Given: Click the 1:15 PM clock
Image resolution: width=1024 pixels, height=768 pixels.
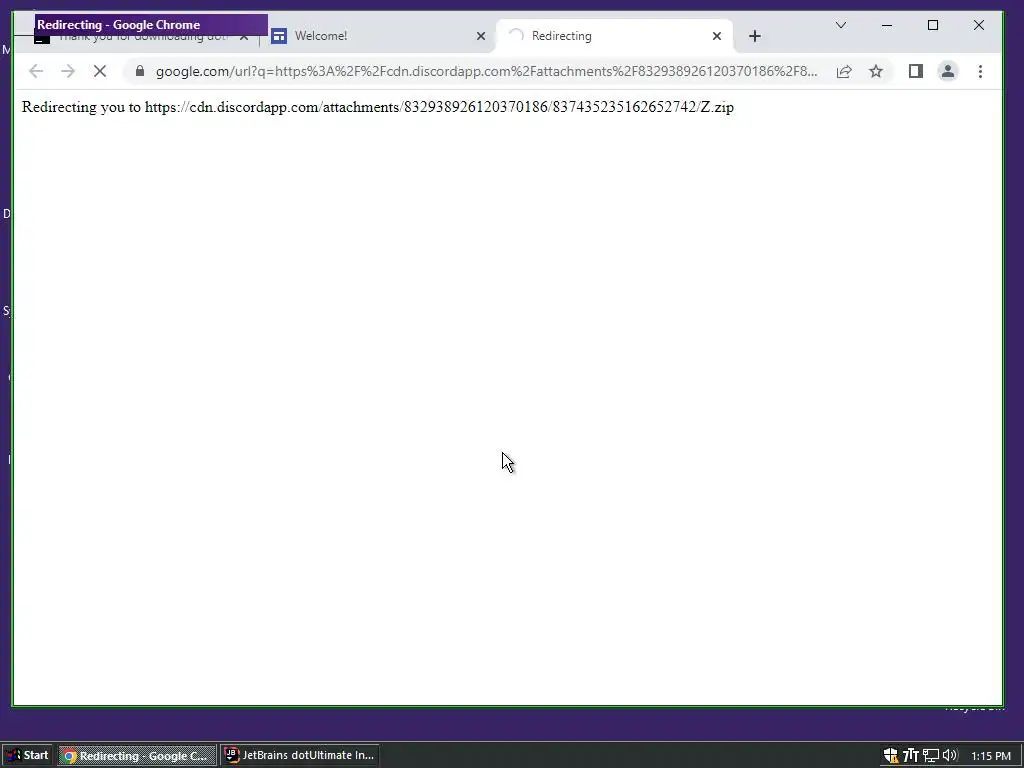Looking at the screenshot, I should tap(991, 756).
